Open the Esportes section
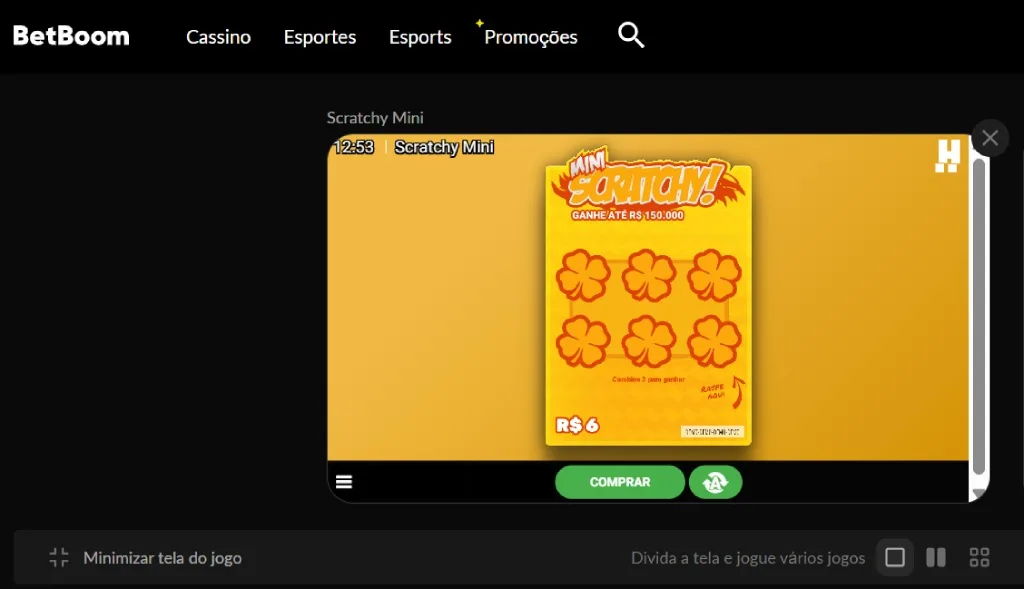Image resolution: width=1024 pixels, height=589 pixels. coord(319,36)
